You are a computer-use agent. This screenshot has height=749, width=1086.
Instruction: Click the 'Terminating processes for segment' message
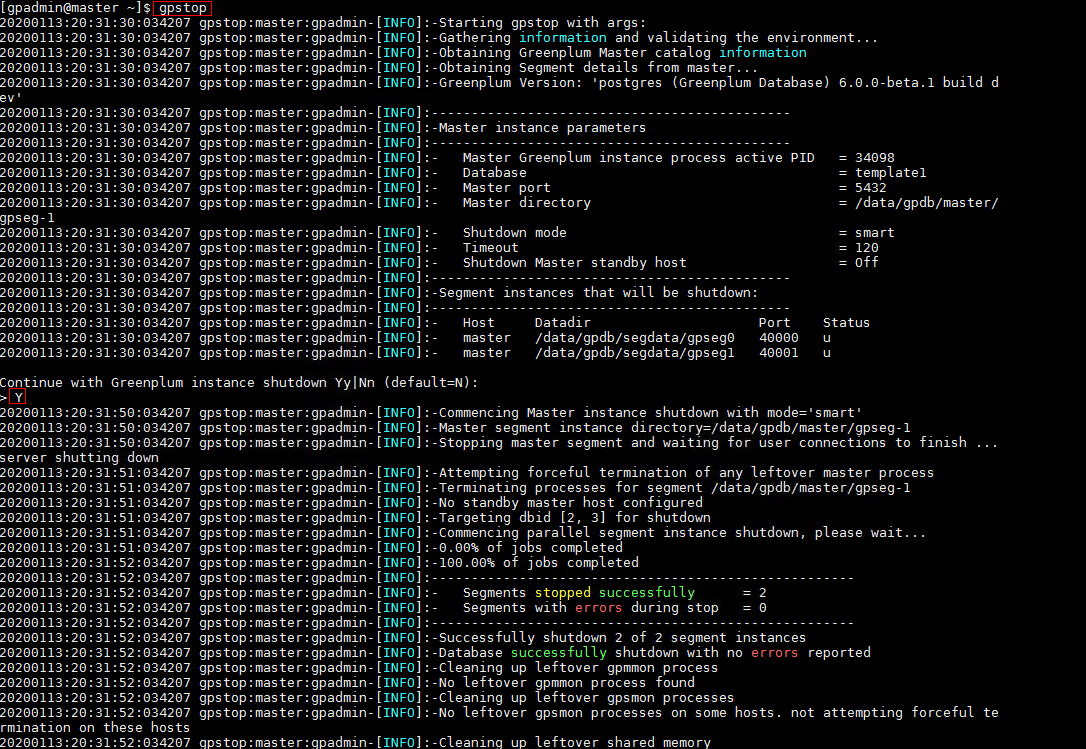675,488
